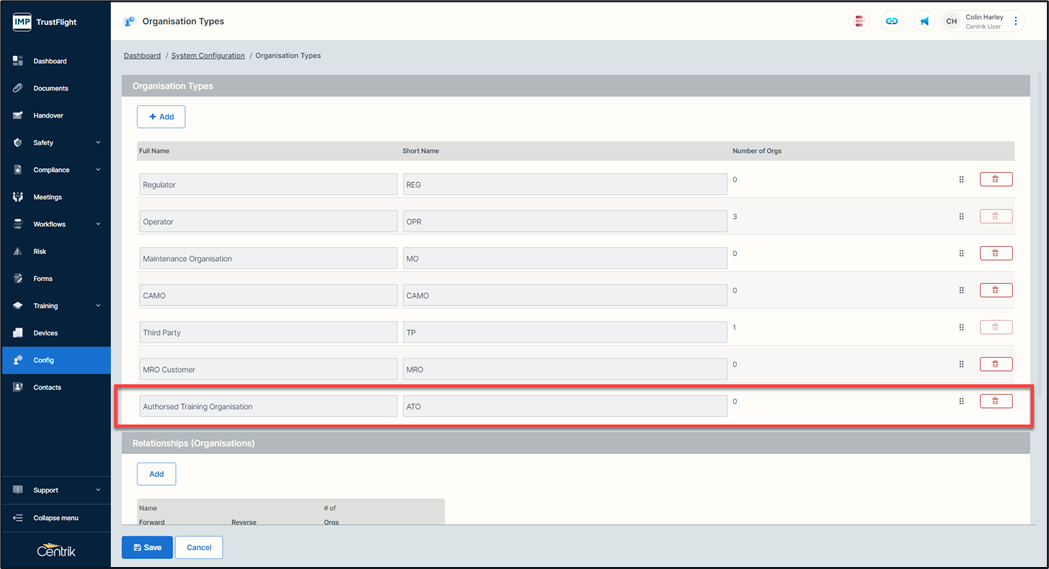Delete the MRO Customer row
This screenshot has width=1049, height=569.
(995, 364)
